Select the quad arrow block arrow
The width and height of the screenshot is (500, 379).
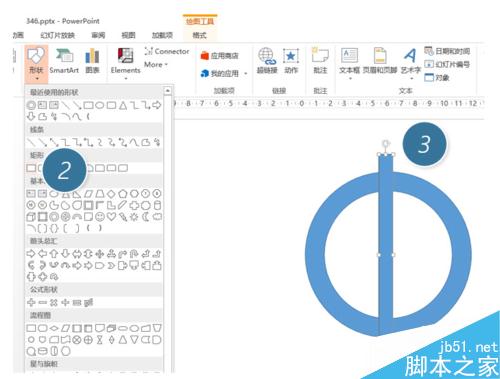click(100, 254)
